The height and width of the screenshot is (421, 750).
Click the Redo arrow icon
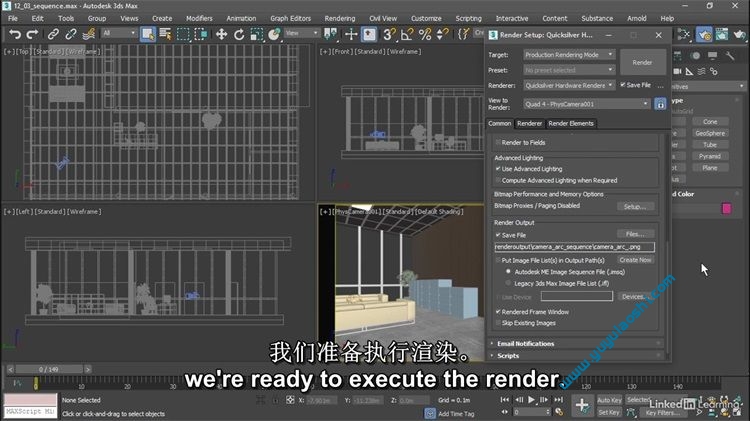pos(32,34)
